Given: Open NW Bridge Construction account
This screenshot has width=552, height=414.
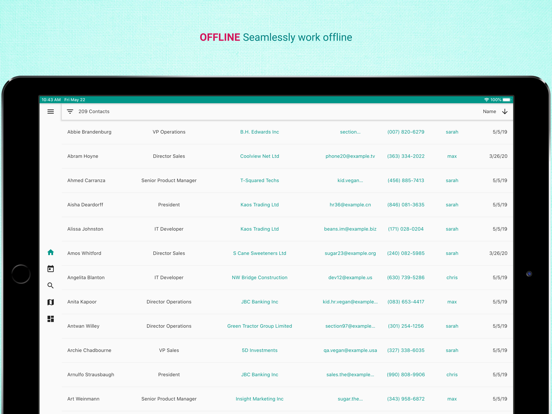Looking at the screenshot, I should click(259, 278).
